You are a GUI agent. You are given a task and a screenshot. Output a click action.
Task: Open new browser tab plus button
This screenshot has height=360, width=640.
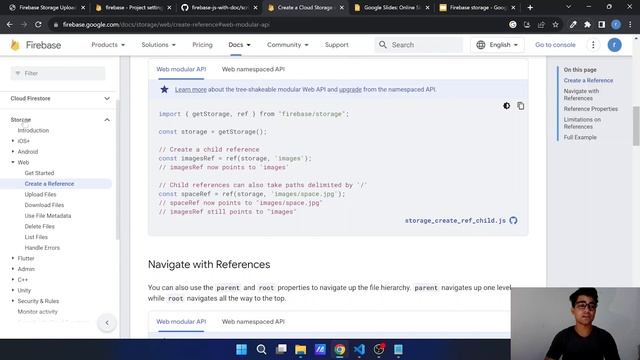[x=530, y=7]
